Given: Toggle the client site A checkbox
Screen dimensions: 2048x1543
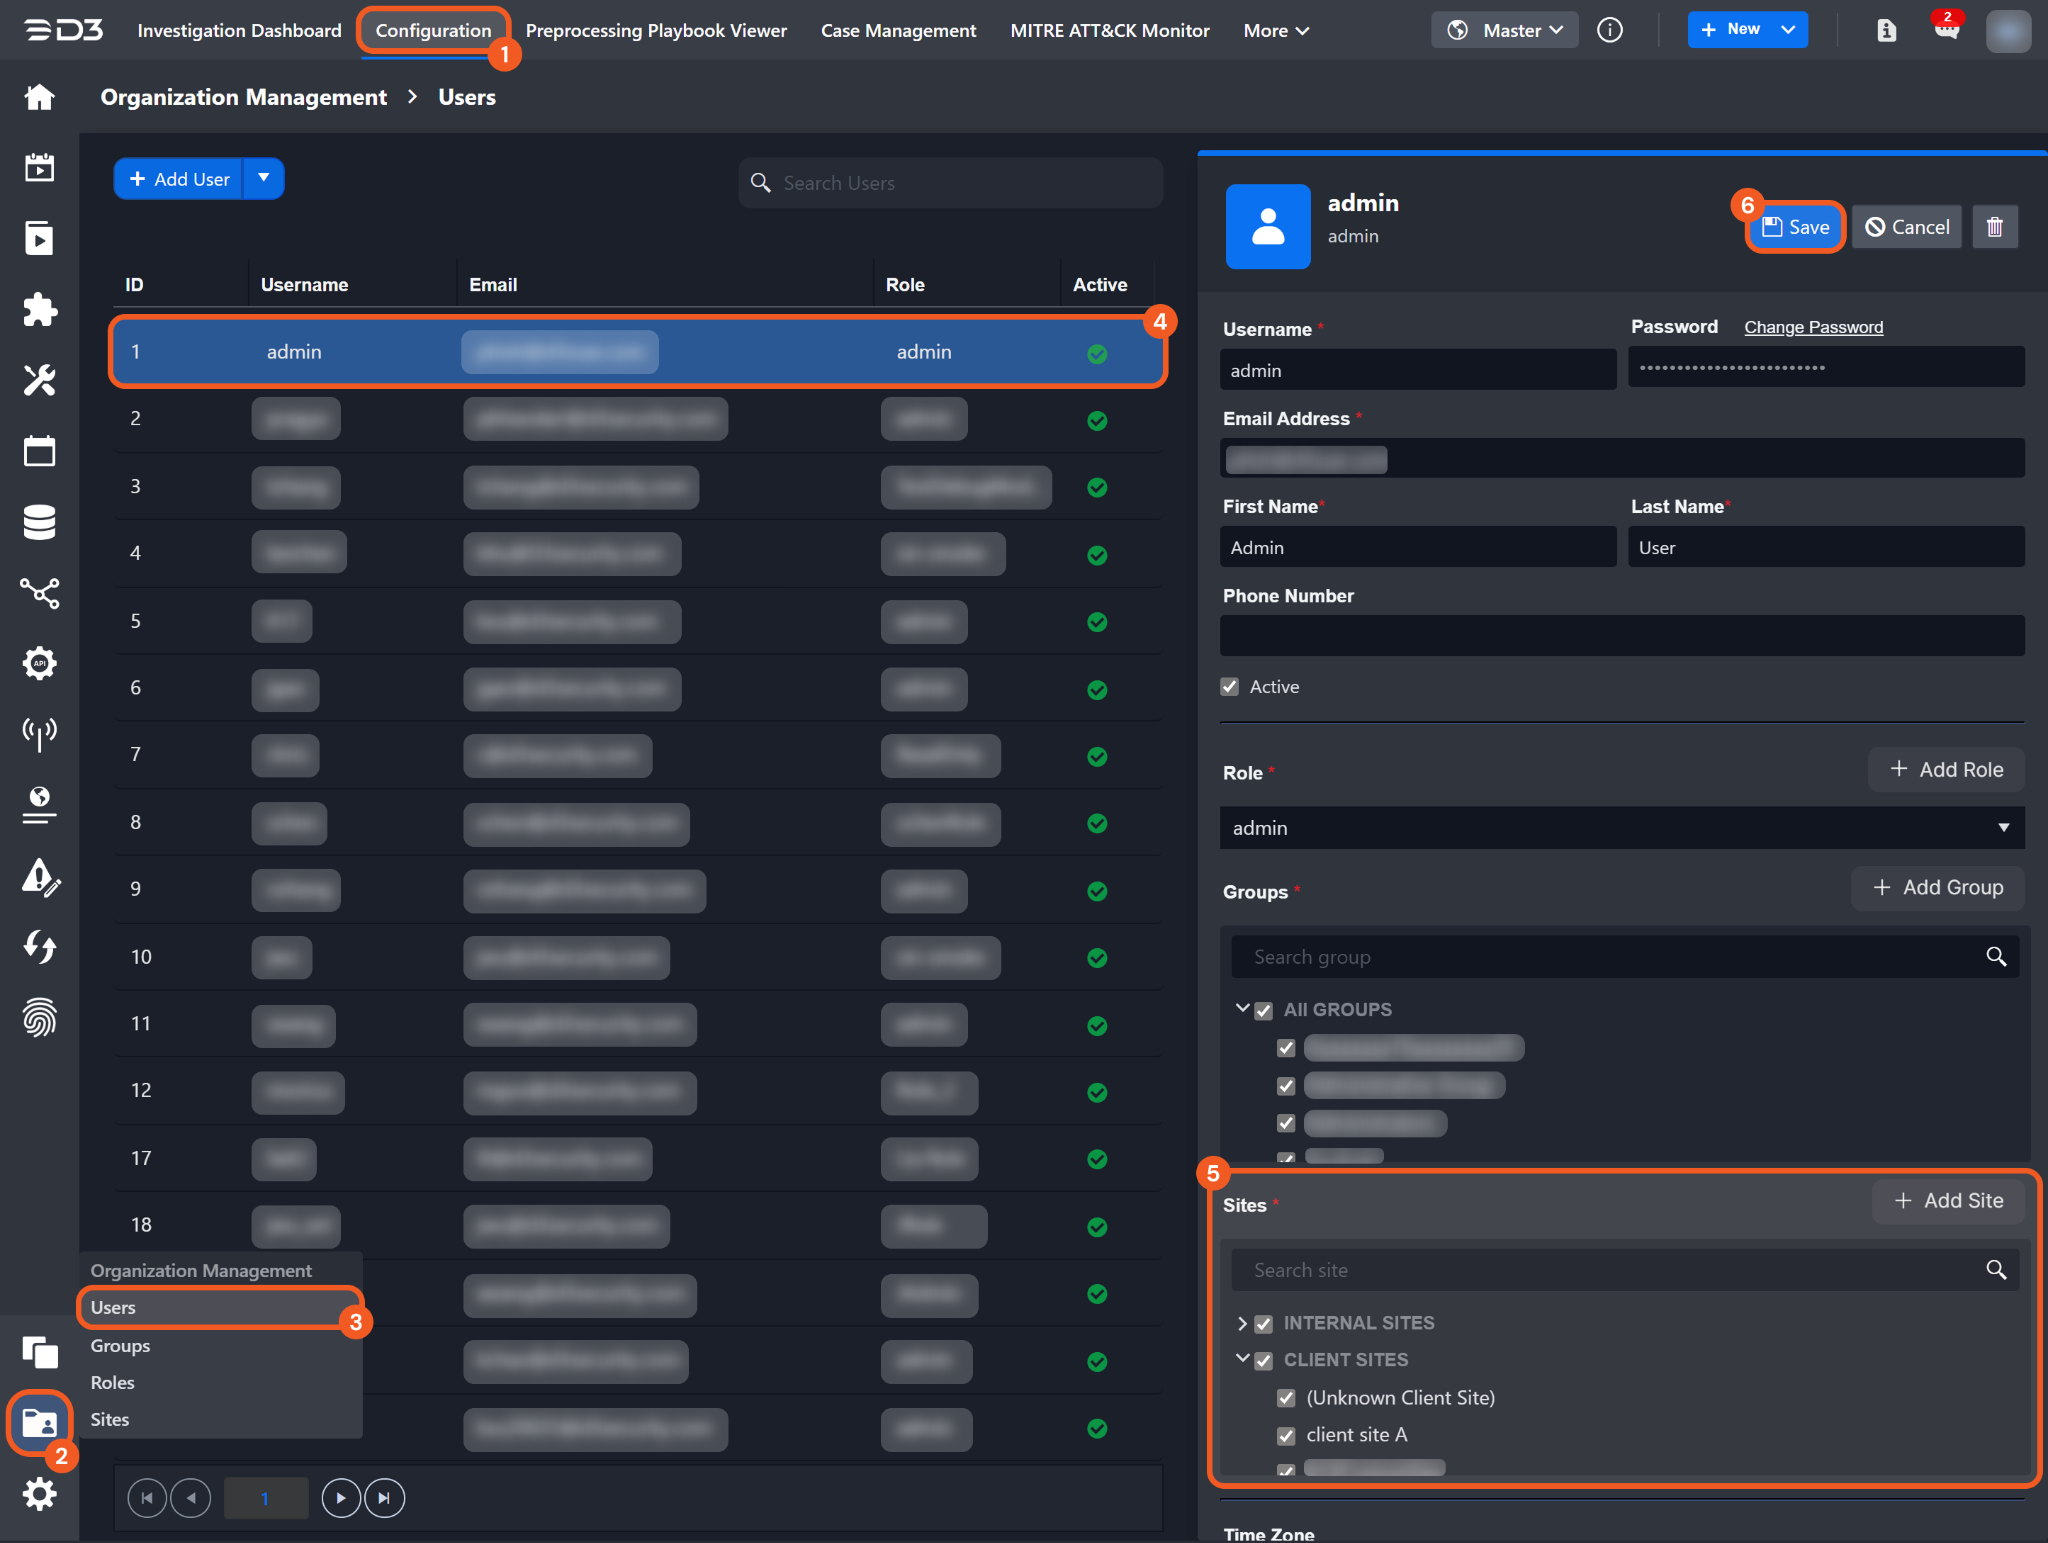Looking at the screenshot, I should pyautogui.click(x=1286, y=1435).
